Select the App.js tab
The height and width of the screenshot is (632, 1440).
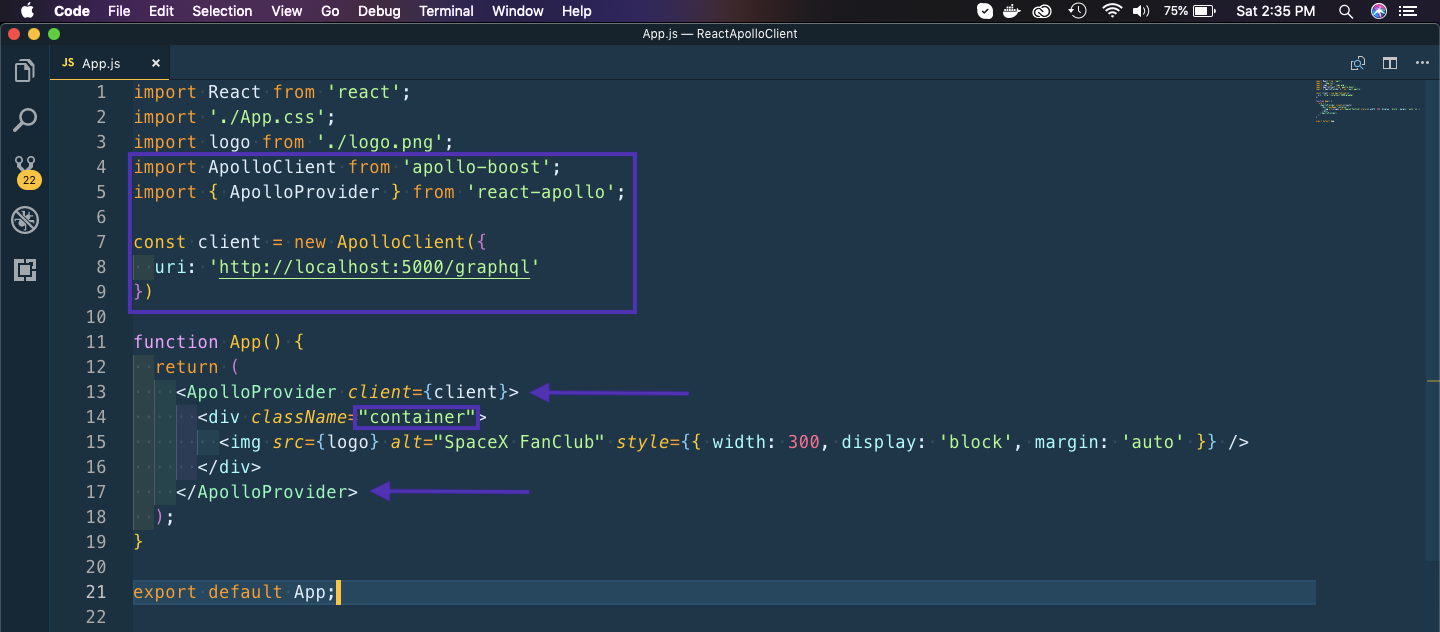click(x=111, y=63)
